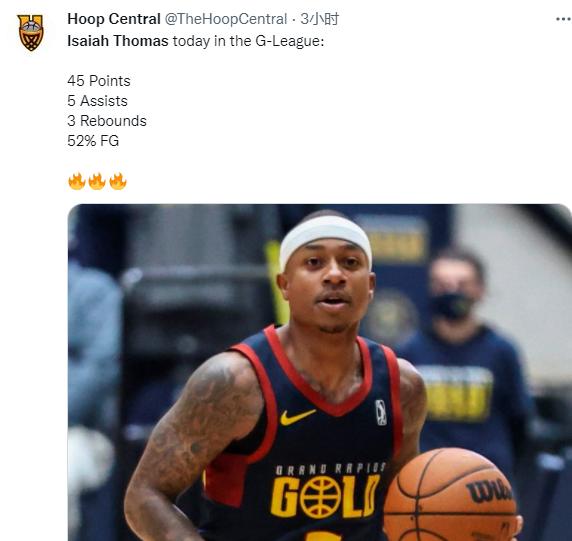Click the last fire emoji
Screen dimensions: 572x541
(117, 181)
